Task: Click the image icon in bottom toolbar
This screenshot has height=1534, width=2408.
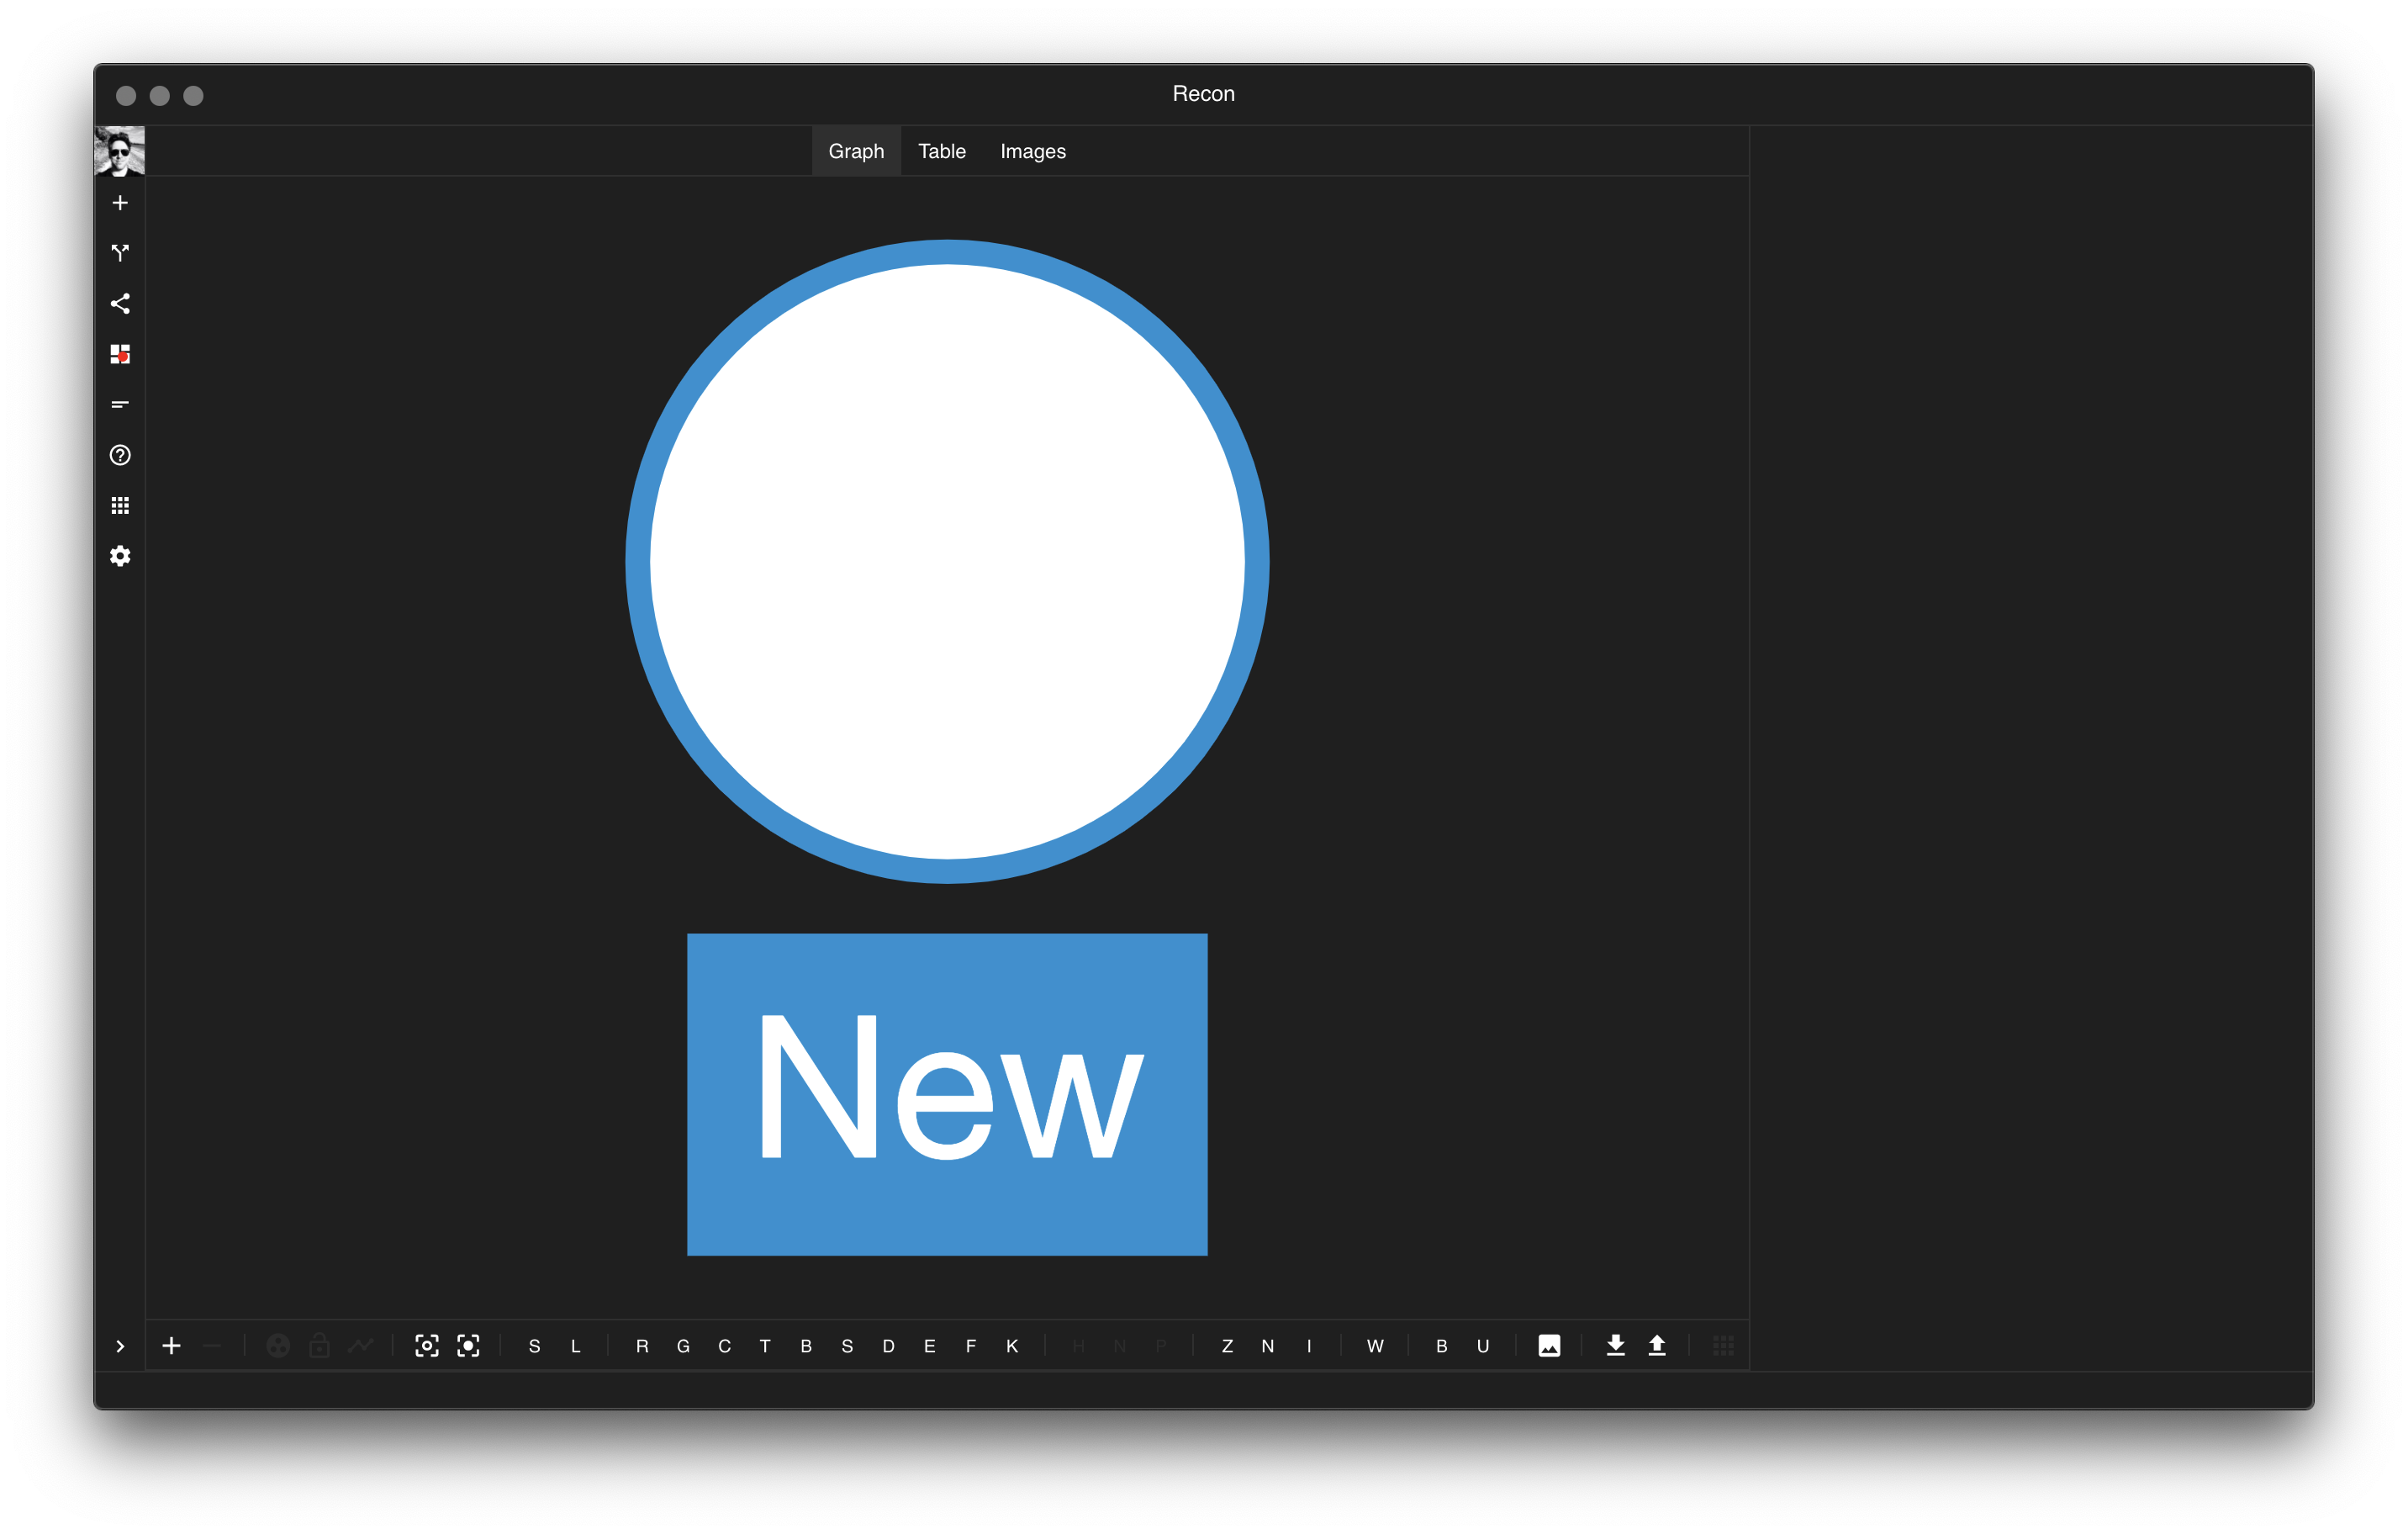Action: (1549, 1346)
